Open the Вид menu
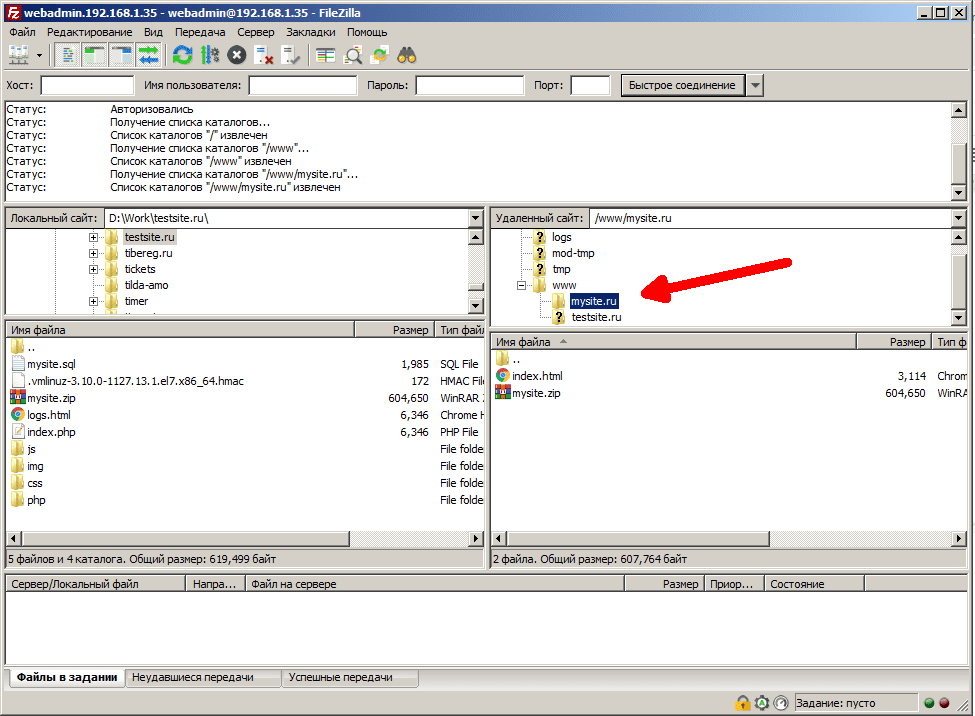975x716 pixels. [x=153, y=32]
